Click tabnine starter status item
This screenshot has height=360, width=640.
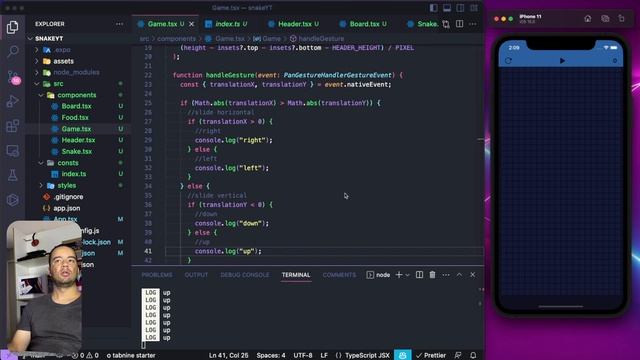tap(131, 355)
